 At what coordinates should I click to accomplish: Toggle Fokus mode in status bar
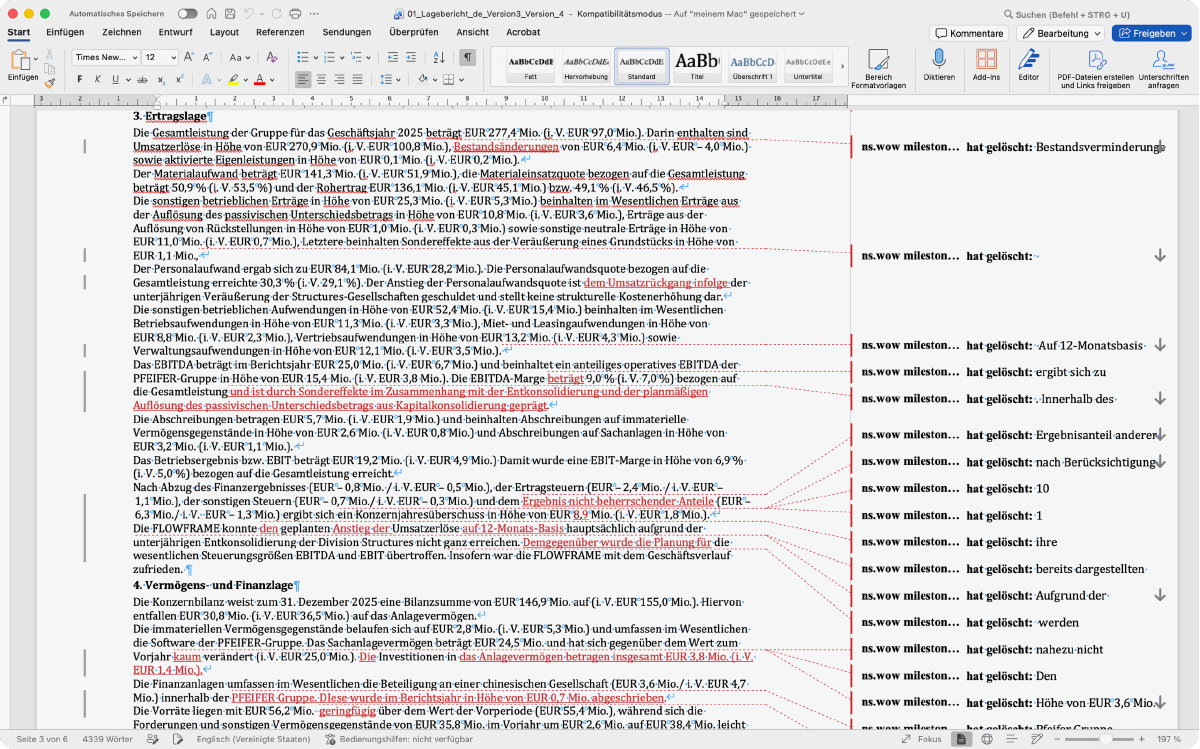(x=922, y=739)
